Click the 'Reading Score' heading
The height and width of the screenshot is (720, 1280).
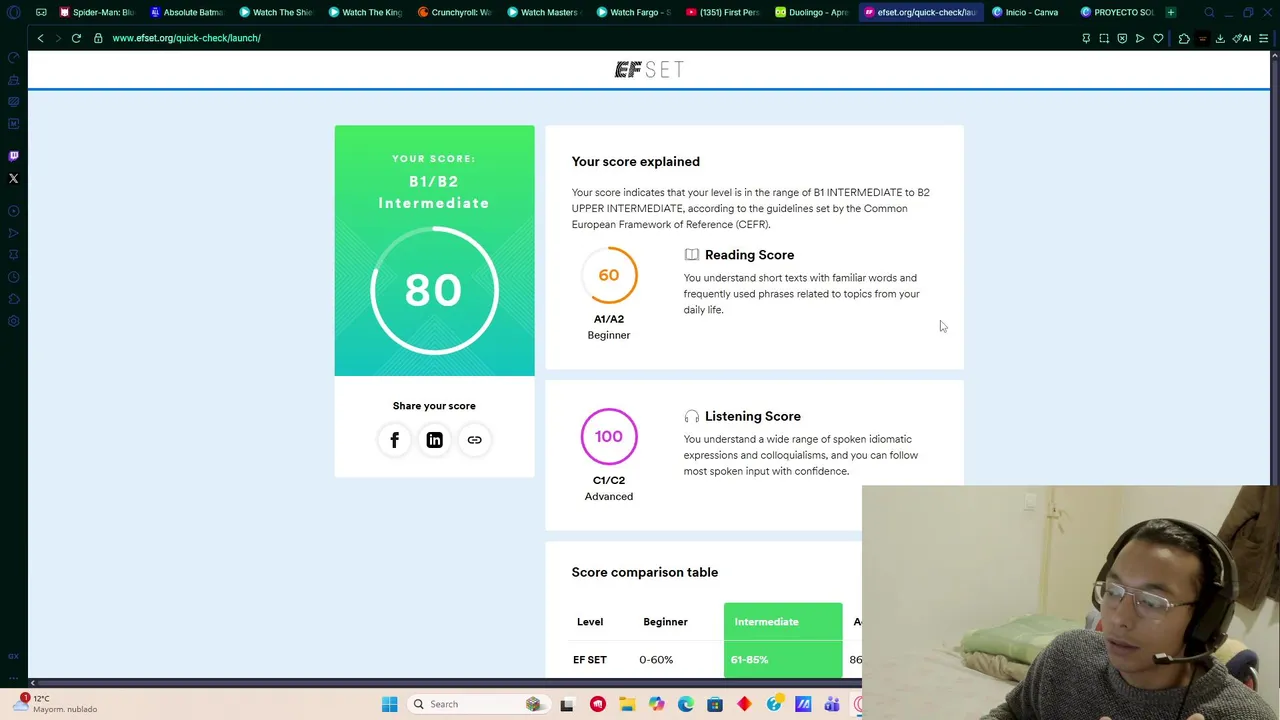tap(749, 255)
